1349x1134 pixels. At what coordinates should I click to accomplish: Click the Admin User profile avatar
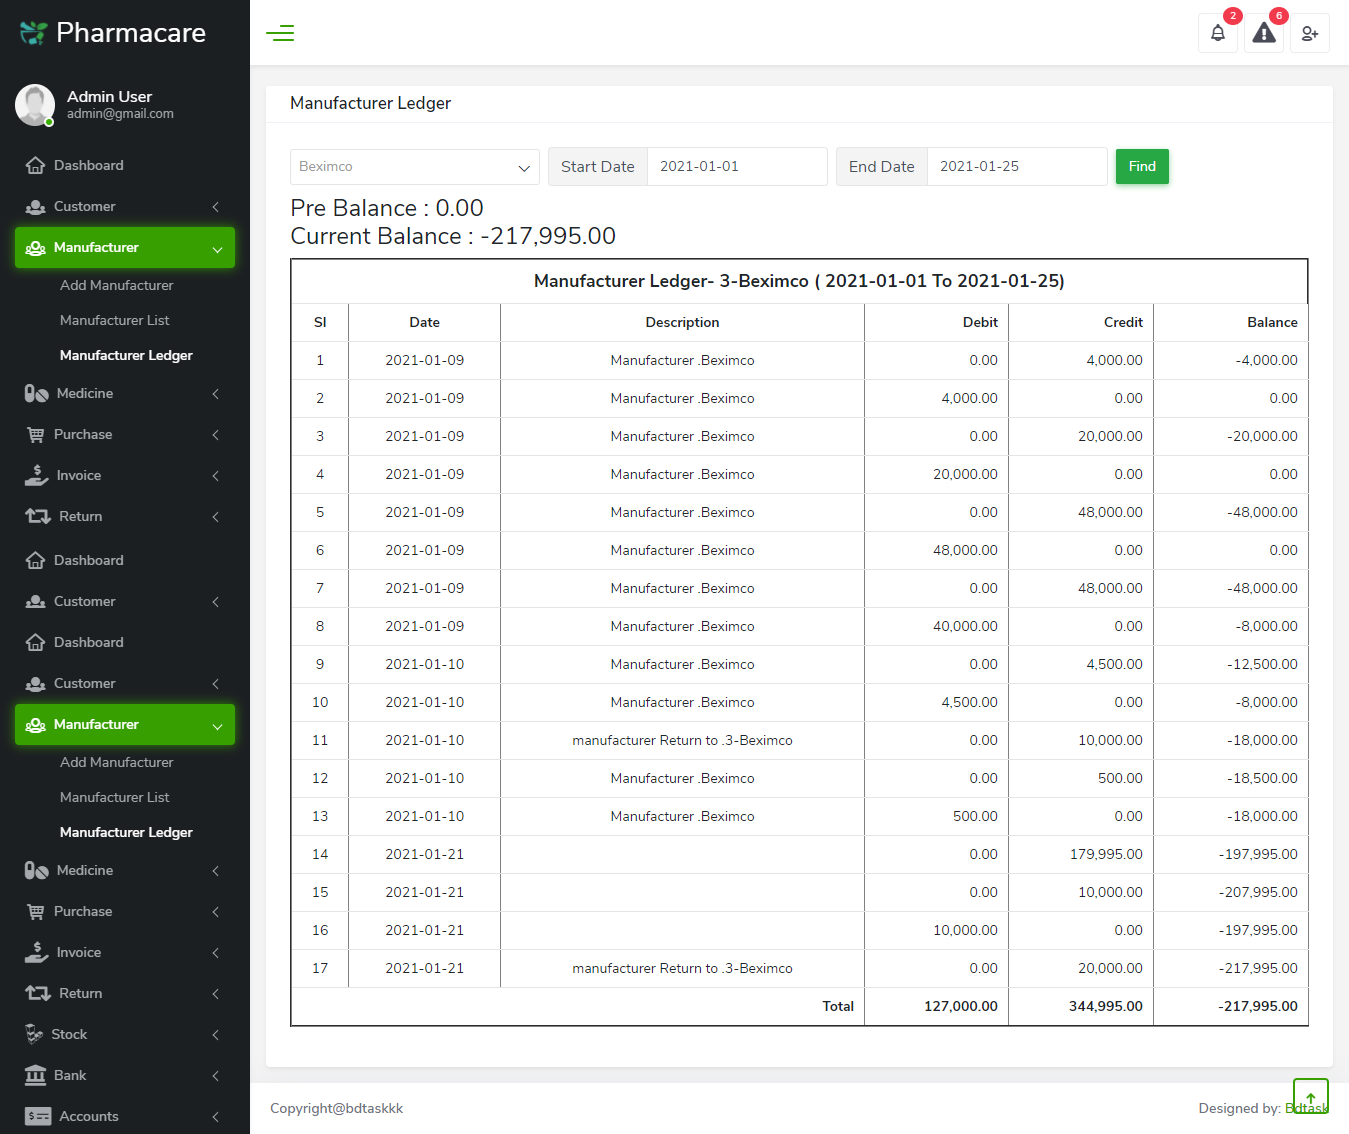coord(35,105)
